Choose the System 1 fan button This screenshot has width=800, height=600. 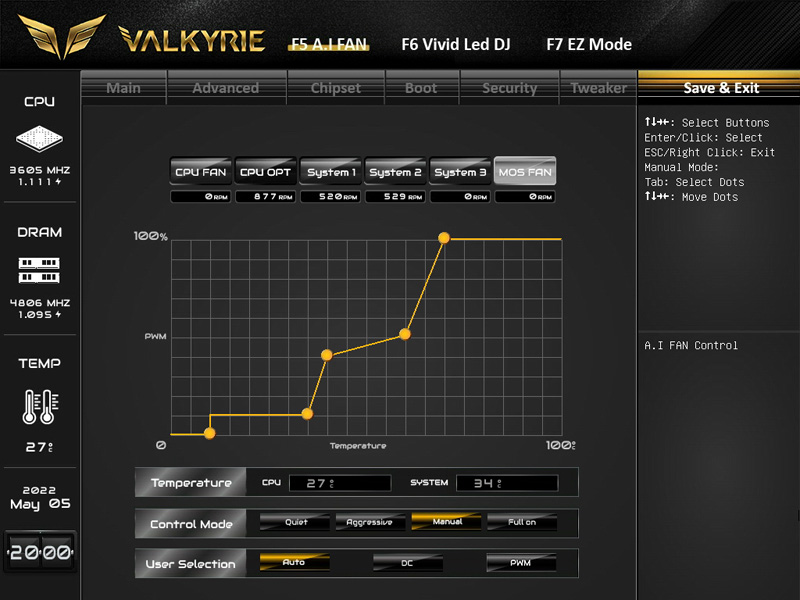pyautogui.click(x=331, y=171)
